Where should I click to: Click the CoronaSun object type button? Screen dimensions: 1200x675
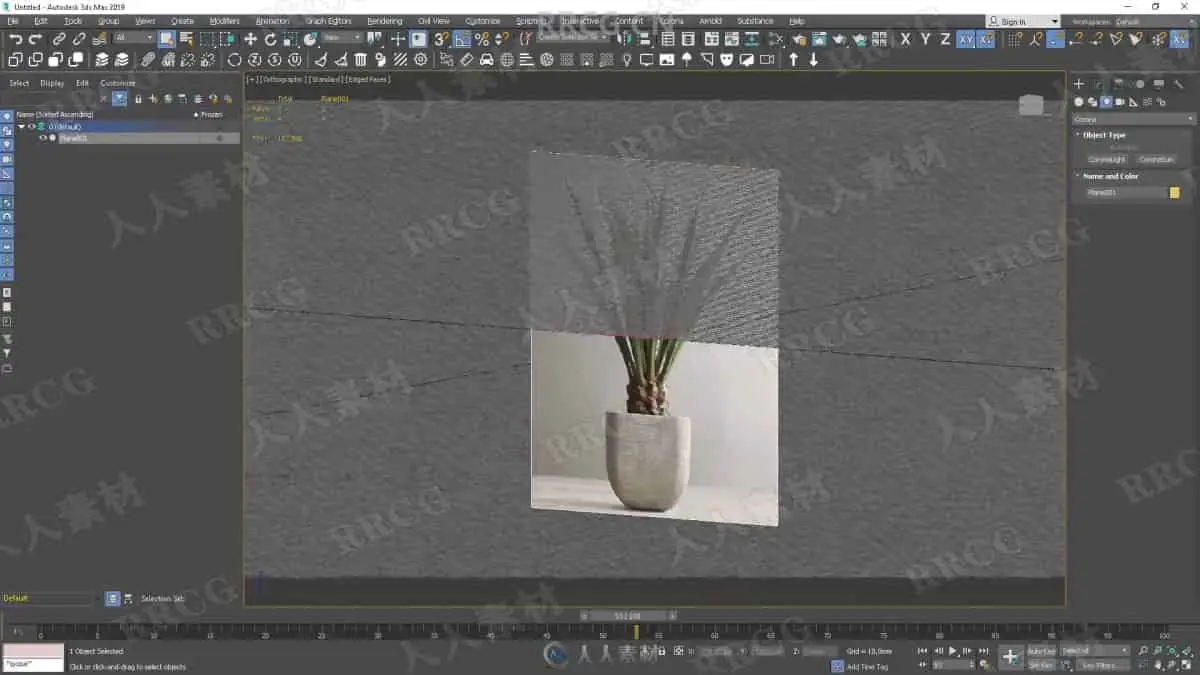coord(1157,159)
